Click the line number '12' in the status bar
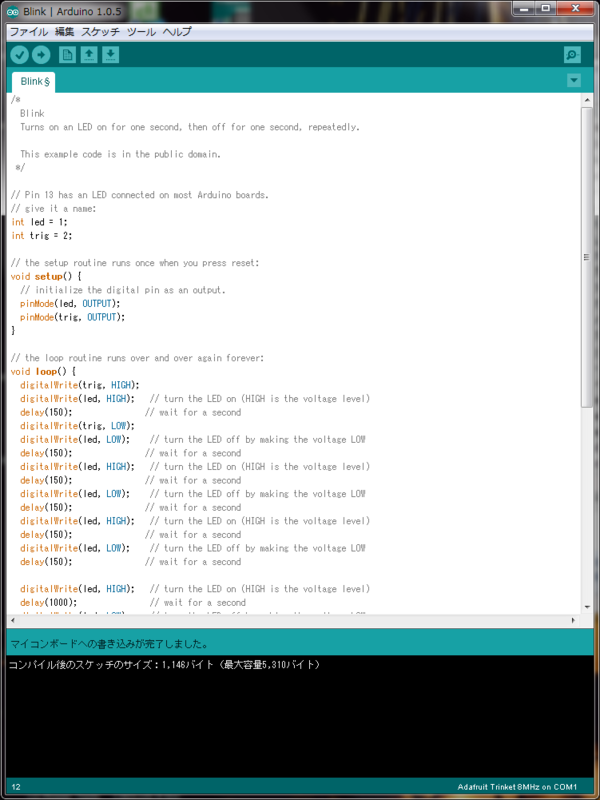The width and height of the screenshot is (600, 800). pos(16,787)
